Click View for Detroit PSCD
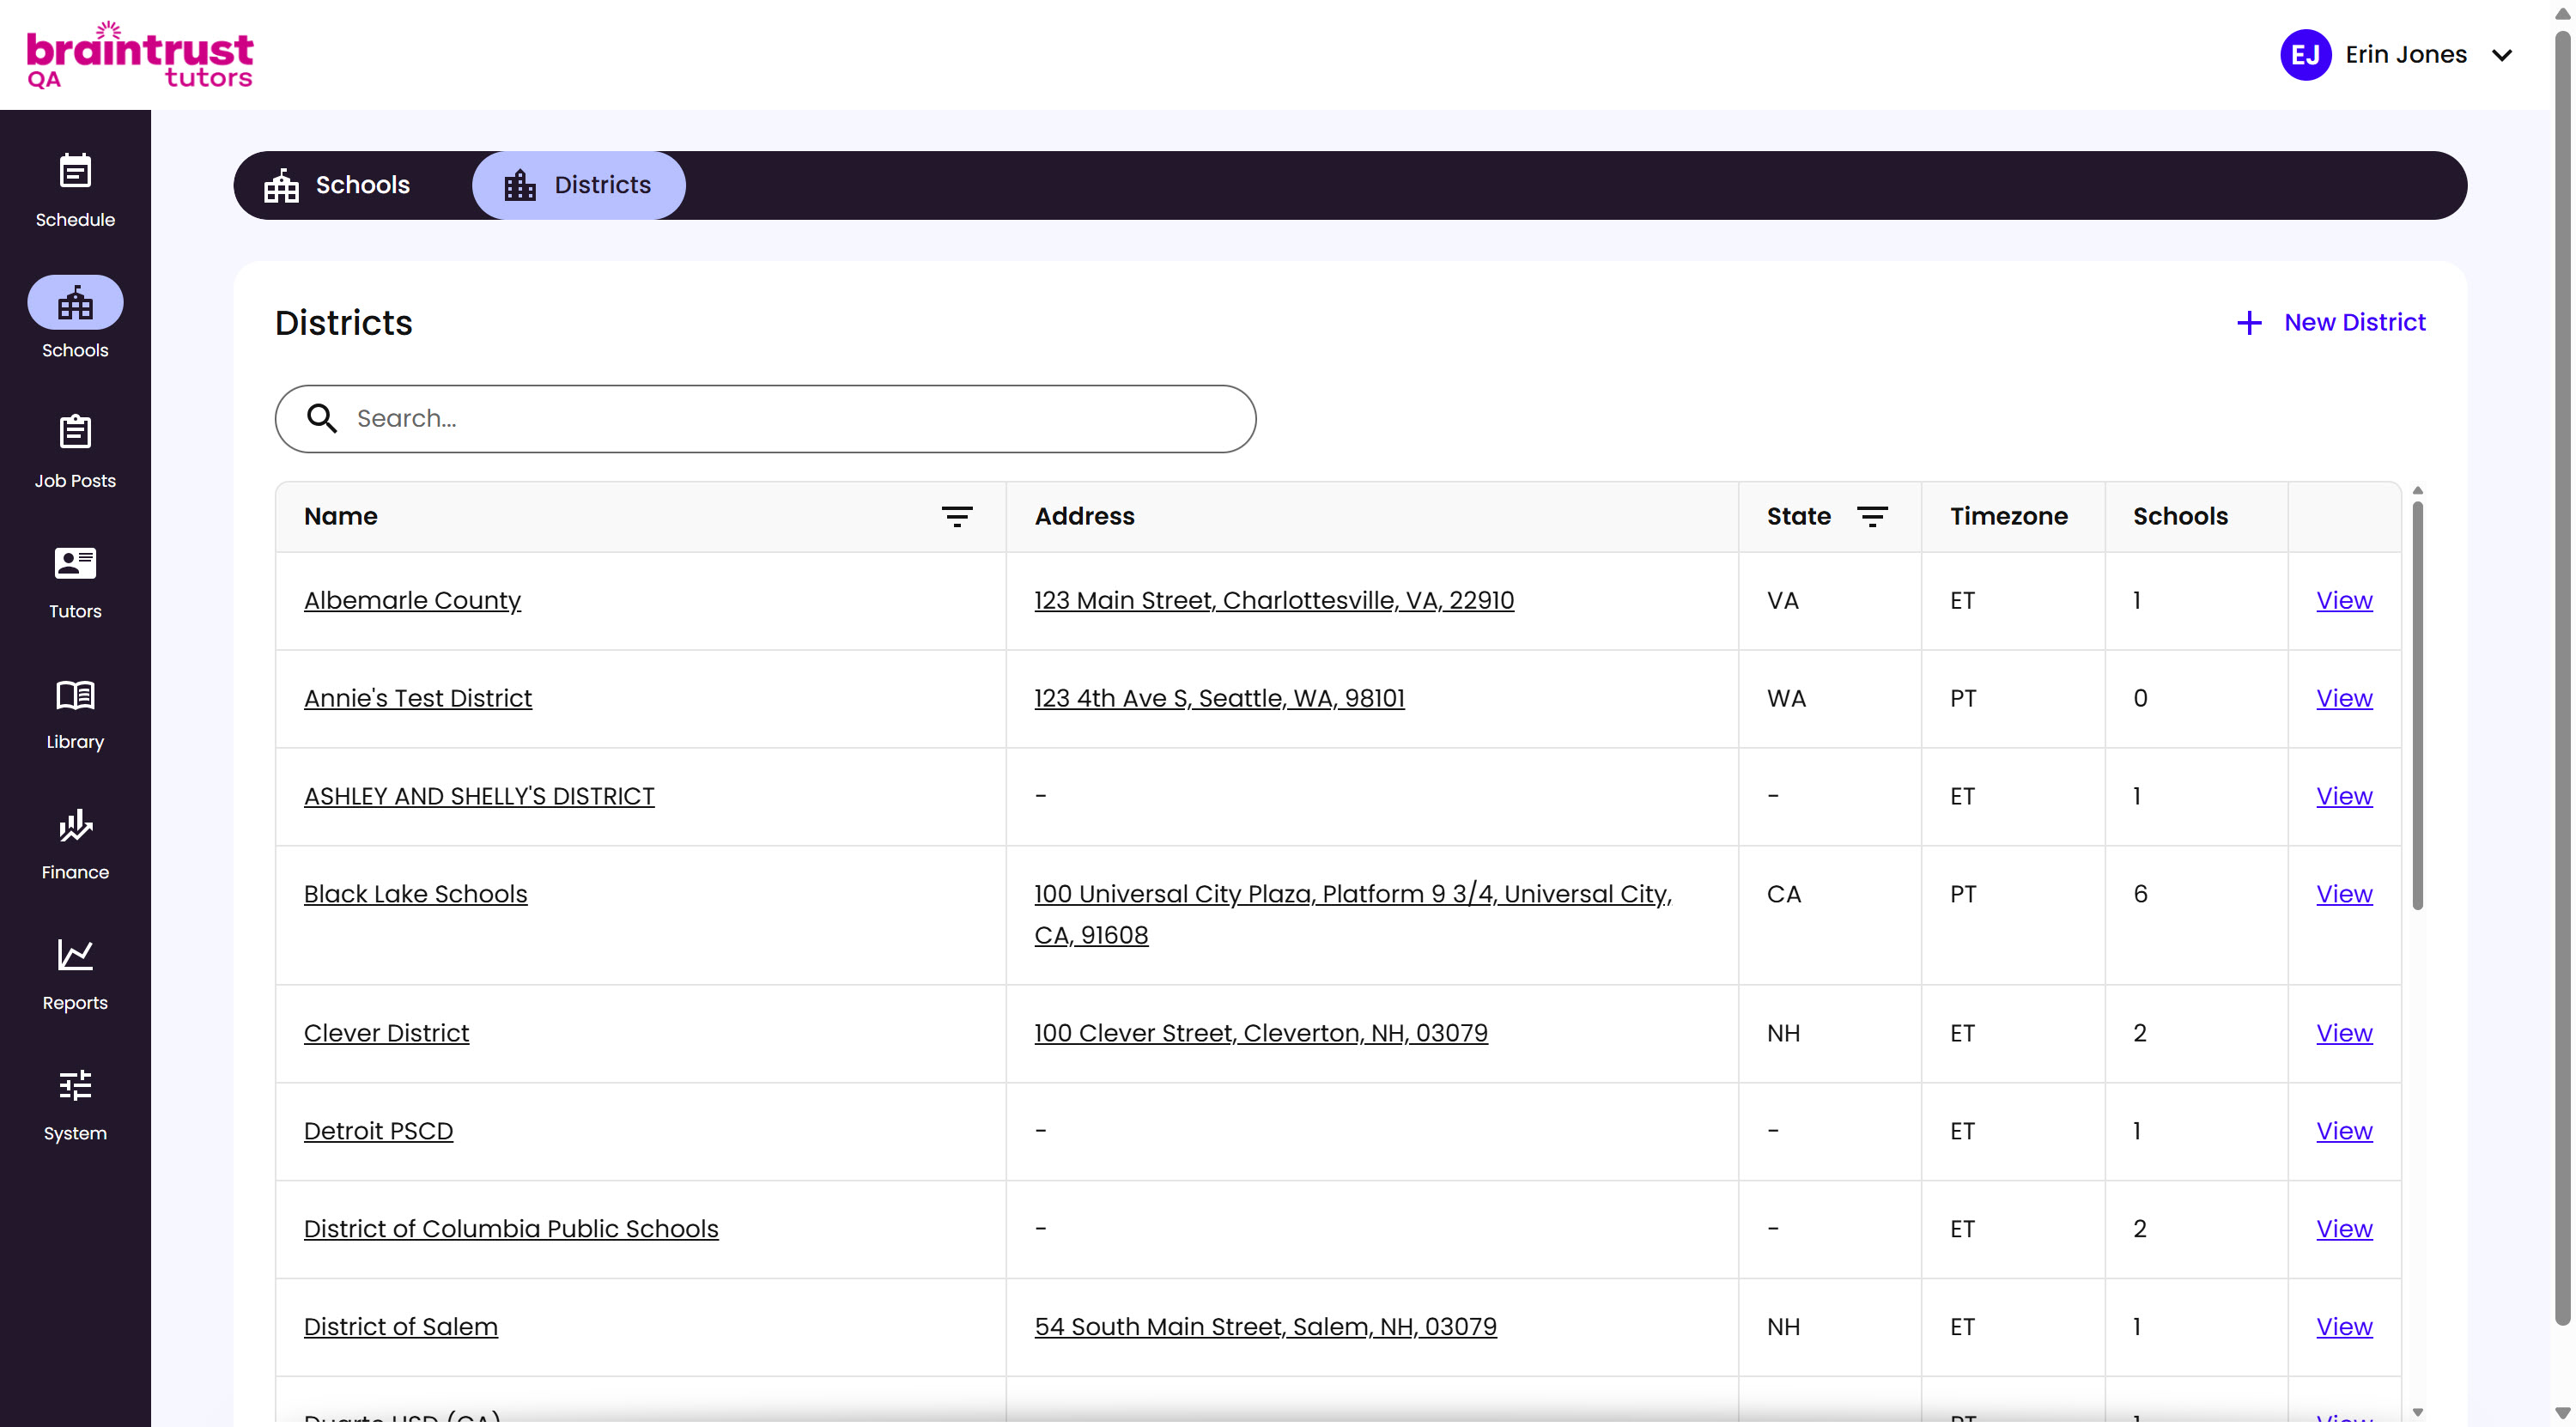The width and height of the screenshot is (2576, 1427). tap(2344, 1131)
